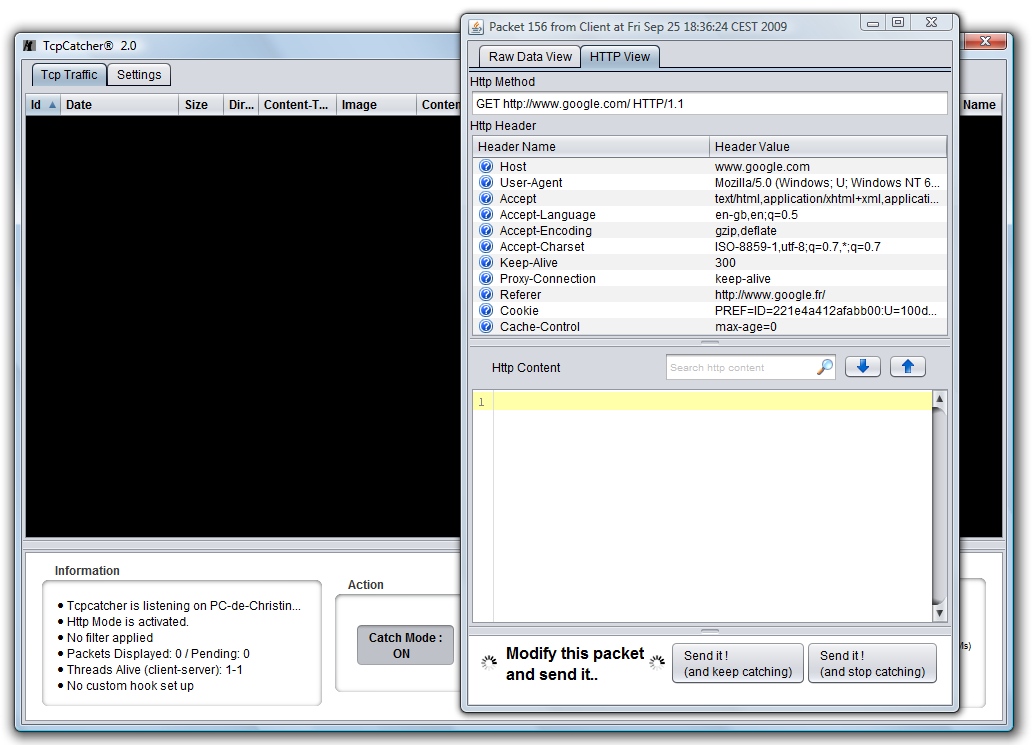Click TcpCatcher app icon in title bar

29,46
